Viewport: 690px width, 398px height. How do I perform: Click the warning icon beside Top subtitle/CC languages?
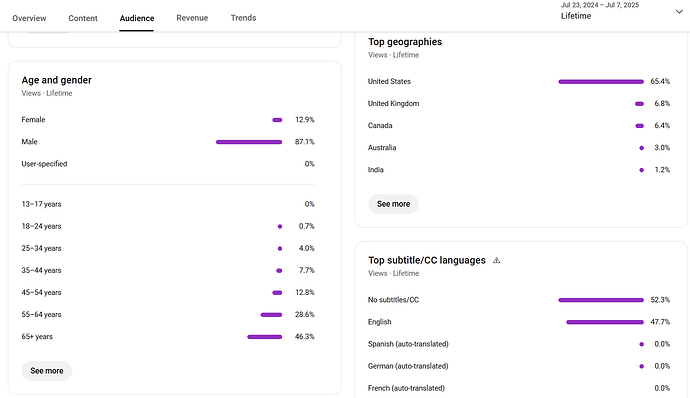click(496, 260)
